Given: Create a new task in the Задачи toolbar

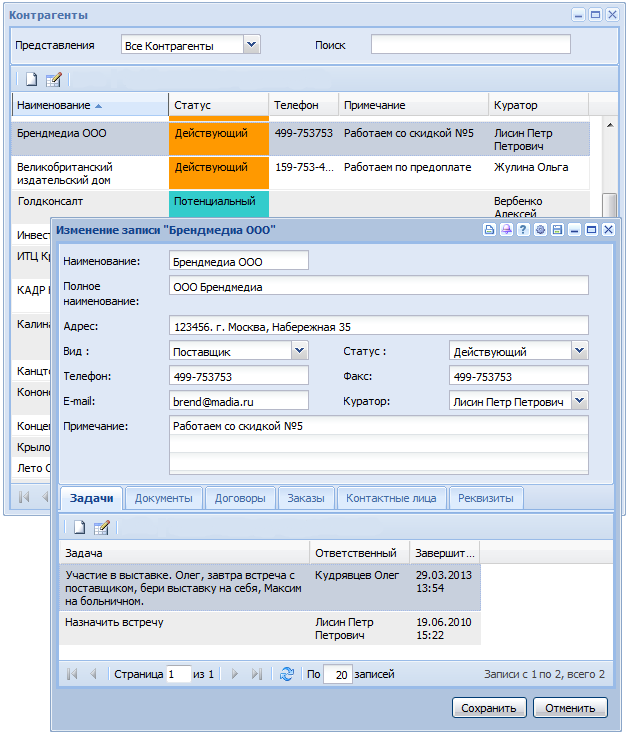Looking at the screenshot, I should point(79,527).
